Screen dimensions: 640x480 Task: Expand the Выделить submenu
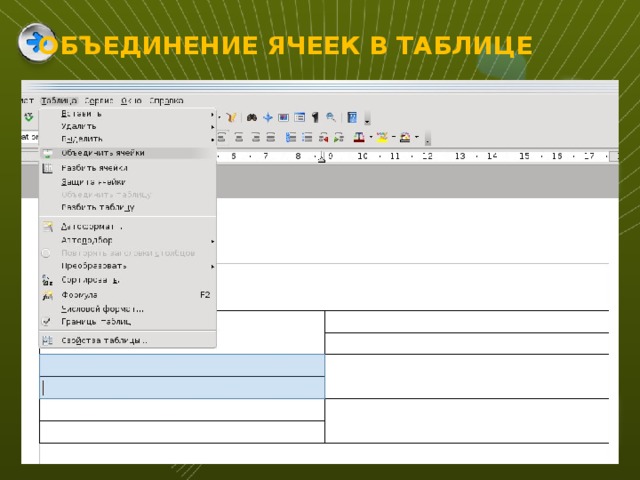pyautogui.click(x=127, y=139)
